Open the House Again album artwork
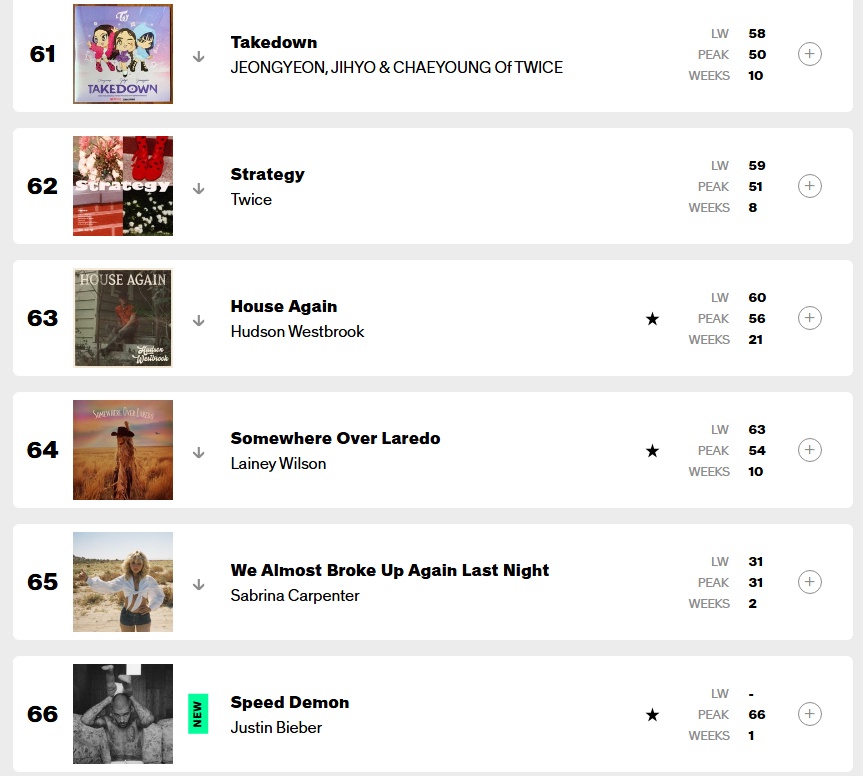863x776 pixels. tap(123, 318)
